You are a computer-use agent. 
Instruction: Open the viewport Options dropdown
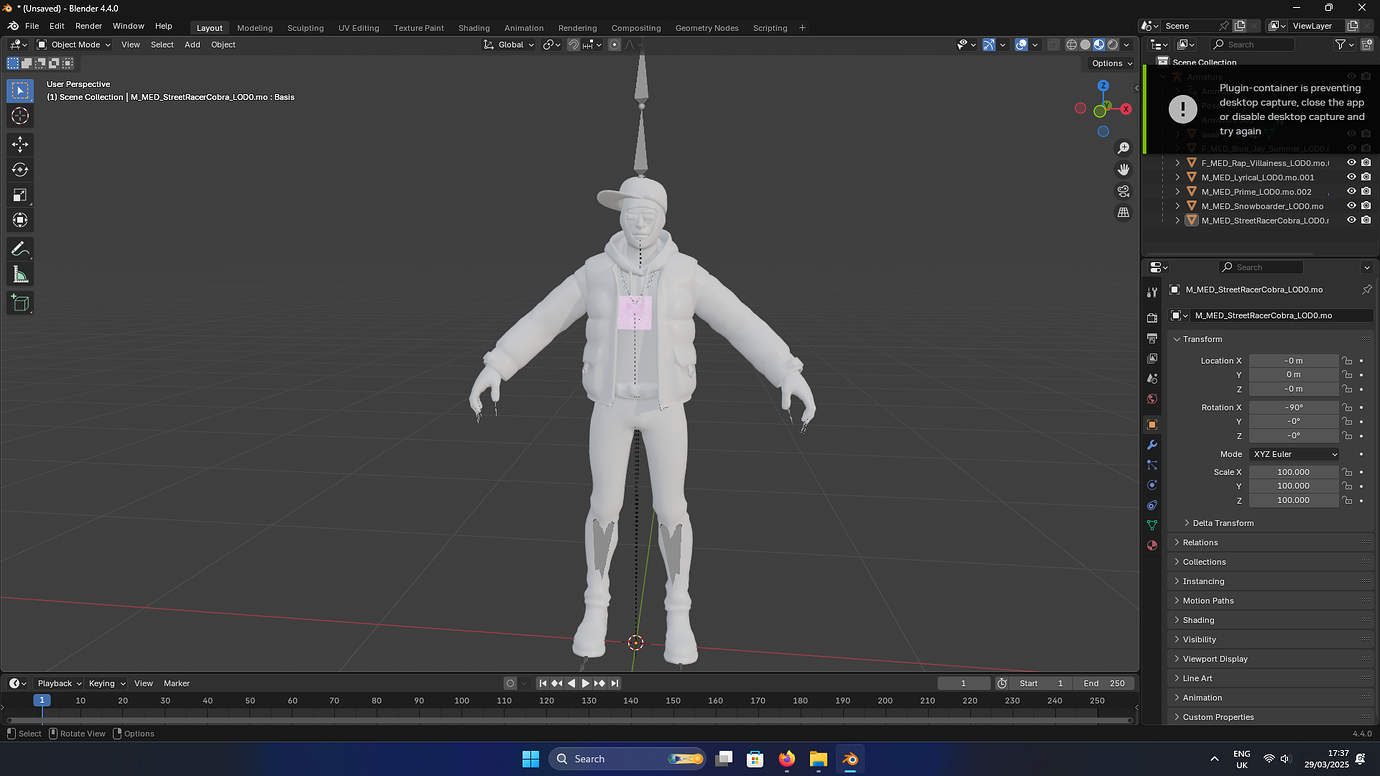[x=1111, y=63]
